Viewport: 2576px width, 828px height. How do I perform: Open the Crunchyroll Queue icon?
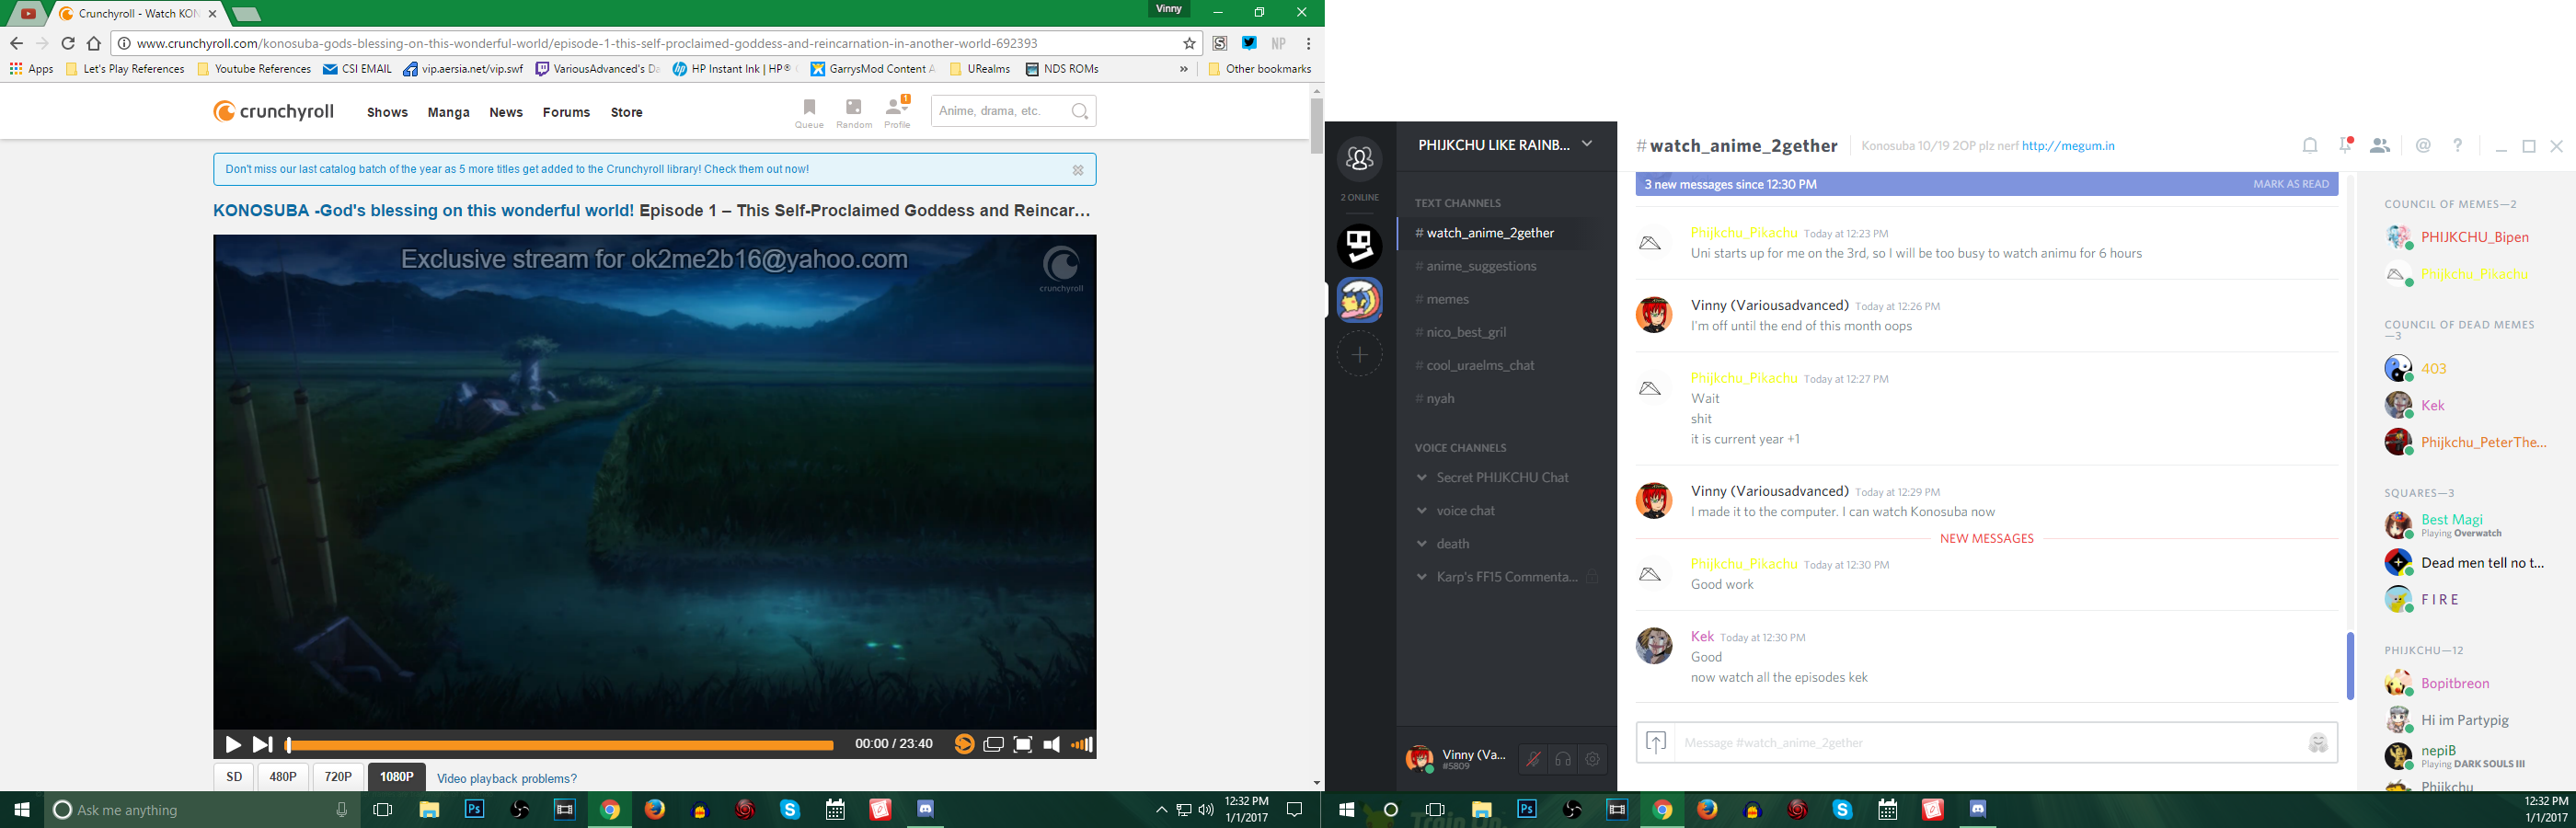click(x=809, y=112)
